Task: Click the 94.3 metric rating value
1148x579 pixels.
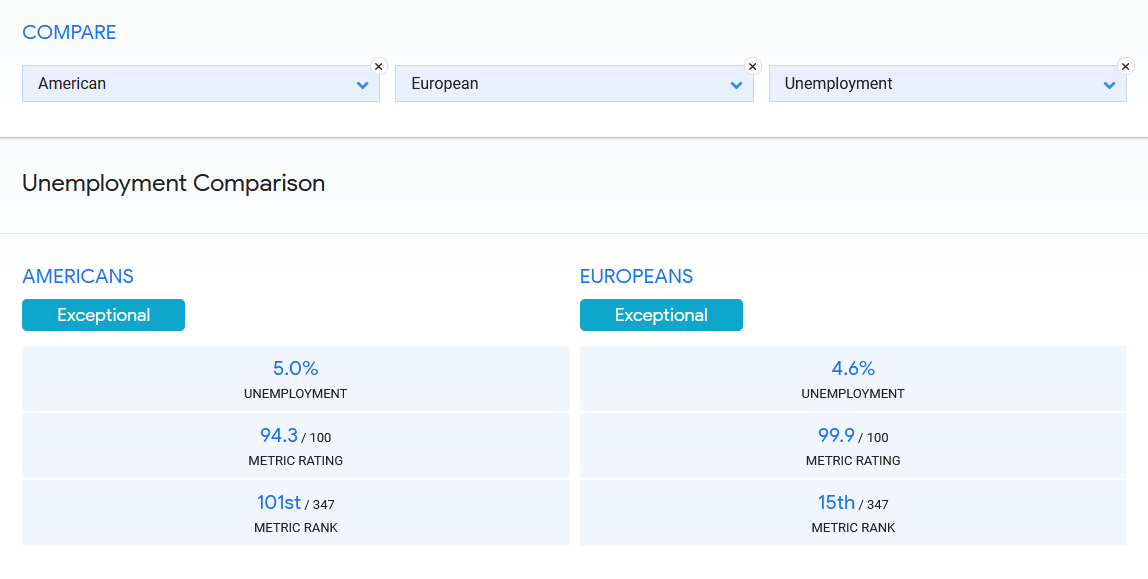Action: tap(279, 435)
